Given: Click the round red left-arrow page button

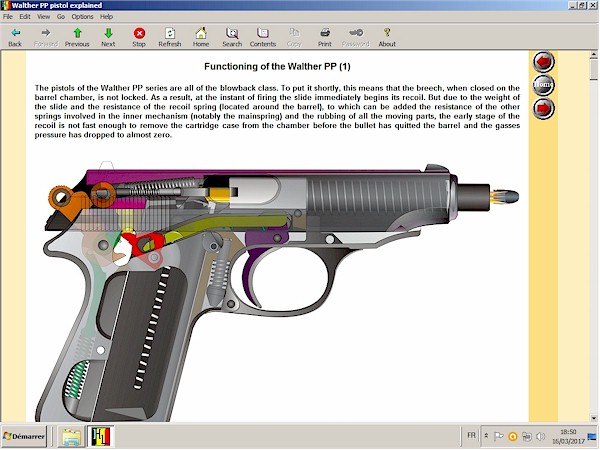Looking at the screenshot, I should click(543, 62).
